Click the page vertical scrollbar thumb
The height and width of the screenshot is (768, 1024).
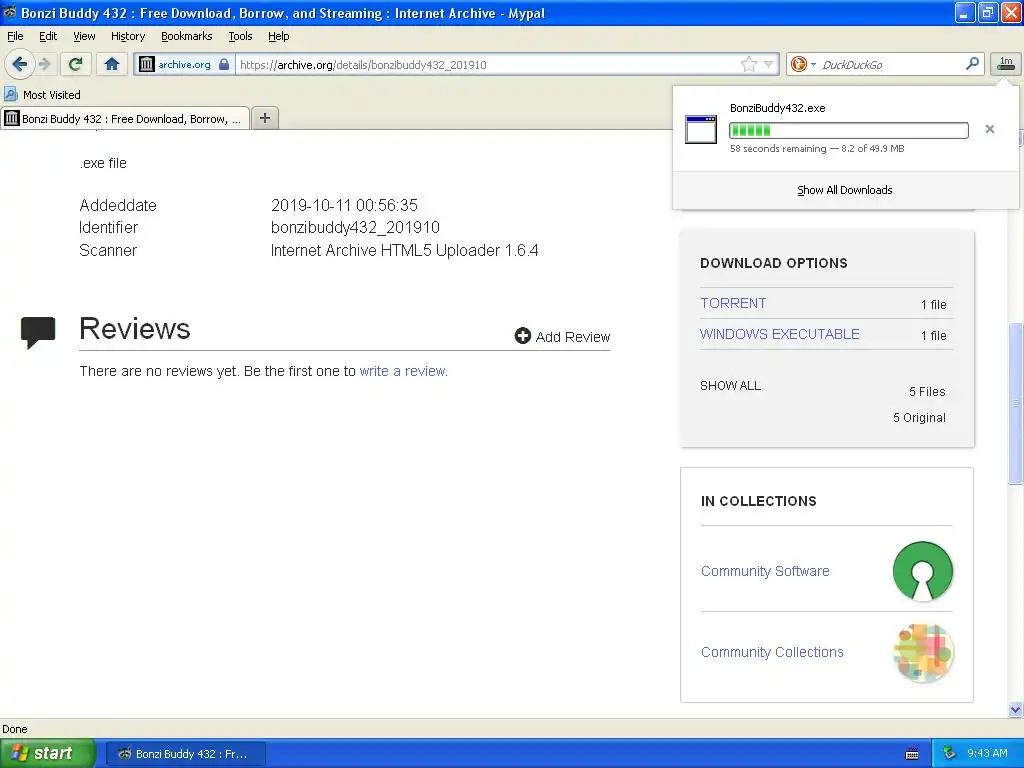tap(1015, 403)
